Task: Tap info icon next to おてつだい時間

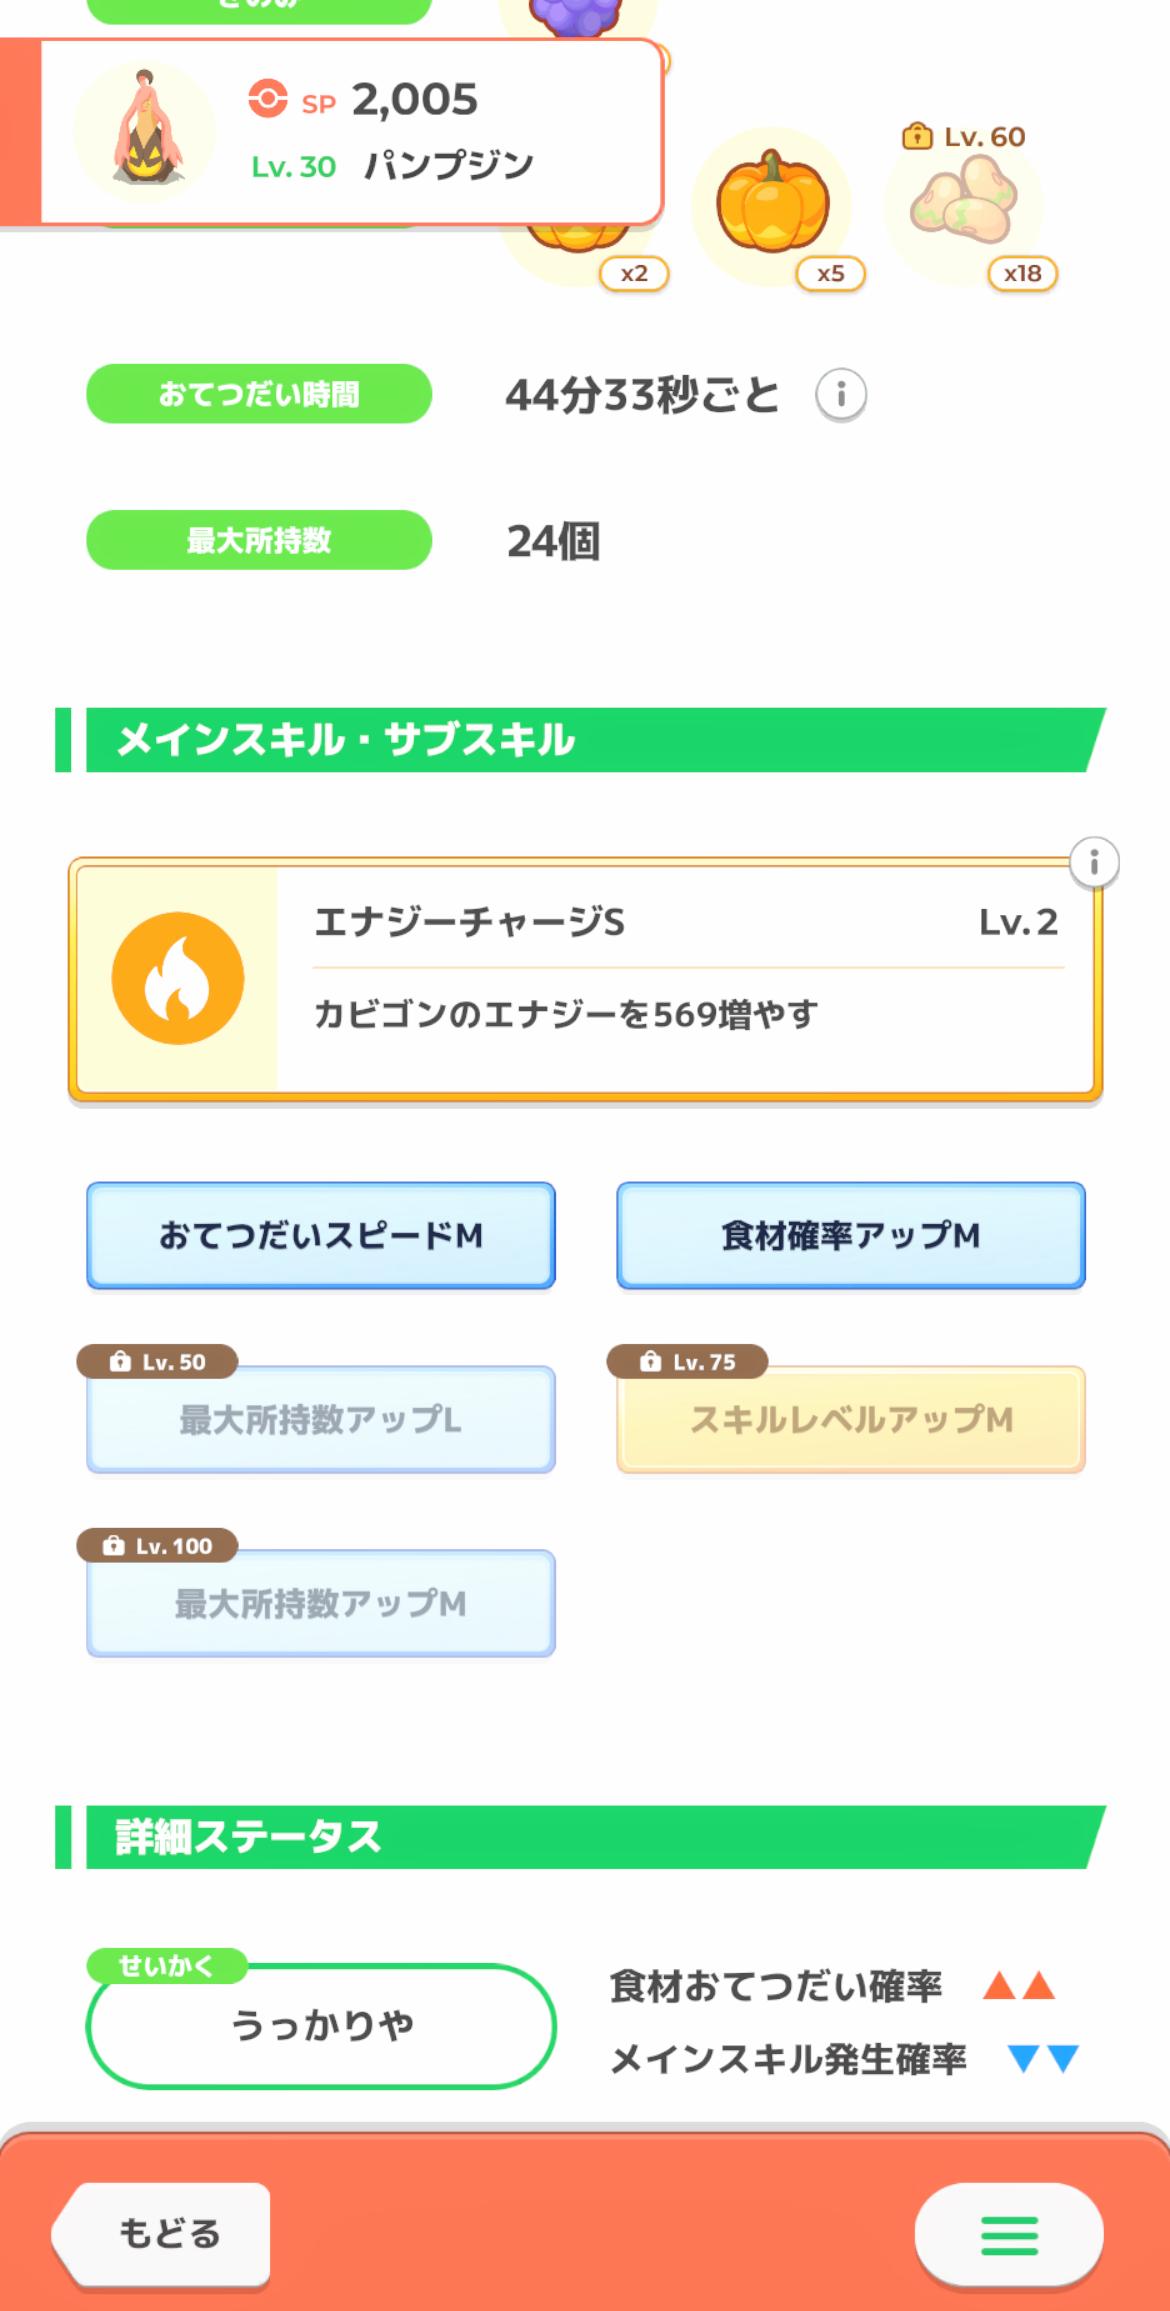Action: (x=840, y=395)
